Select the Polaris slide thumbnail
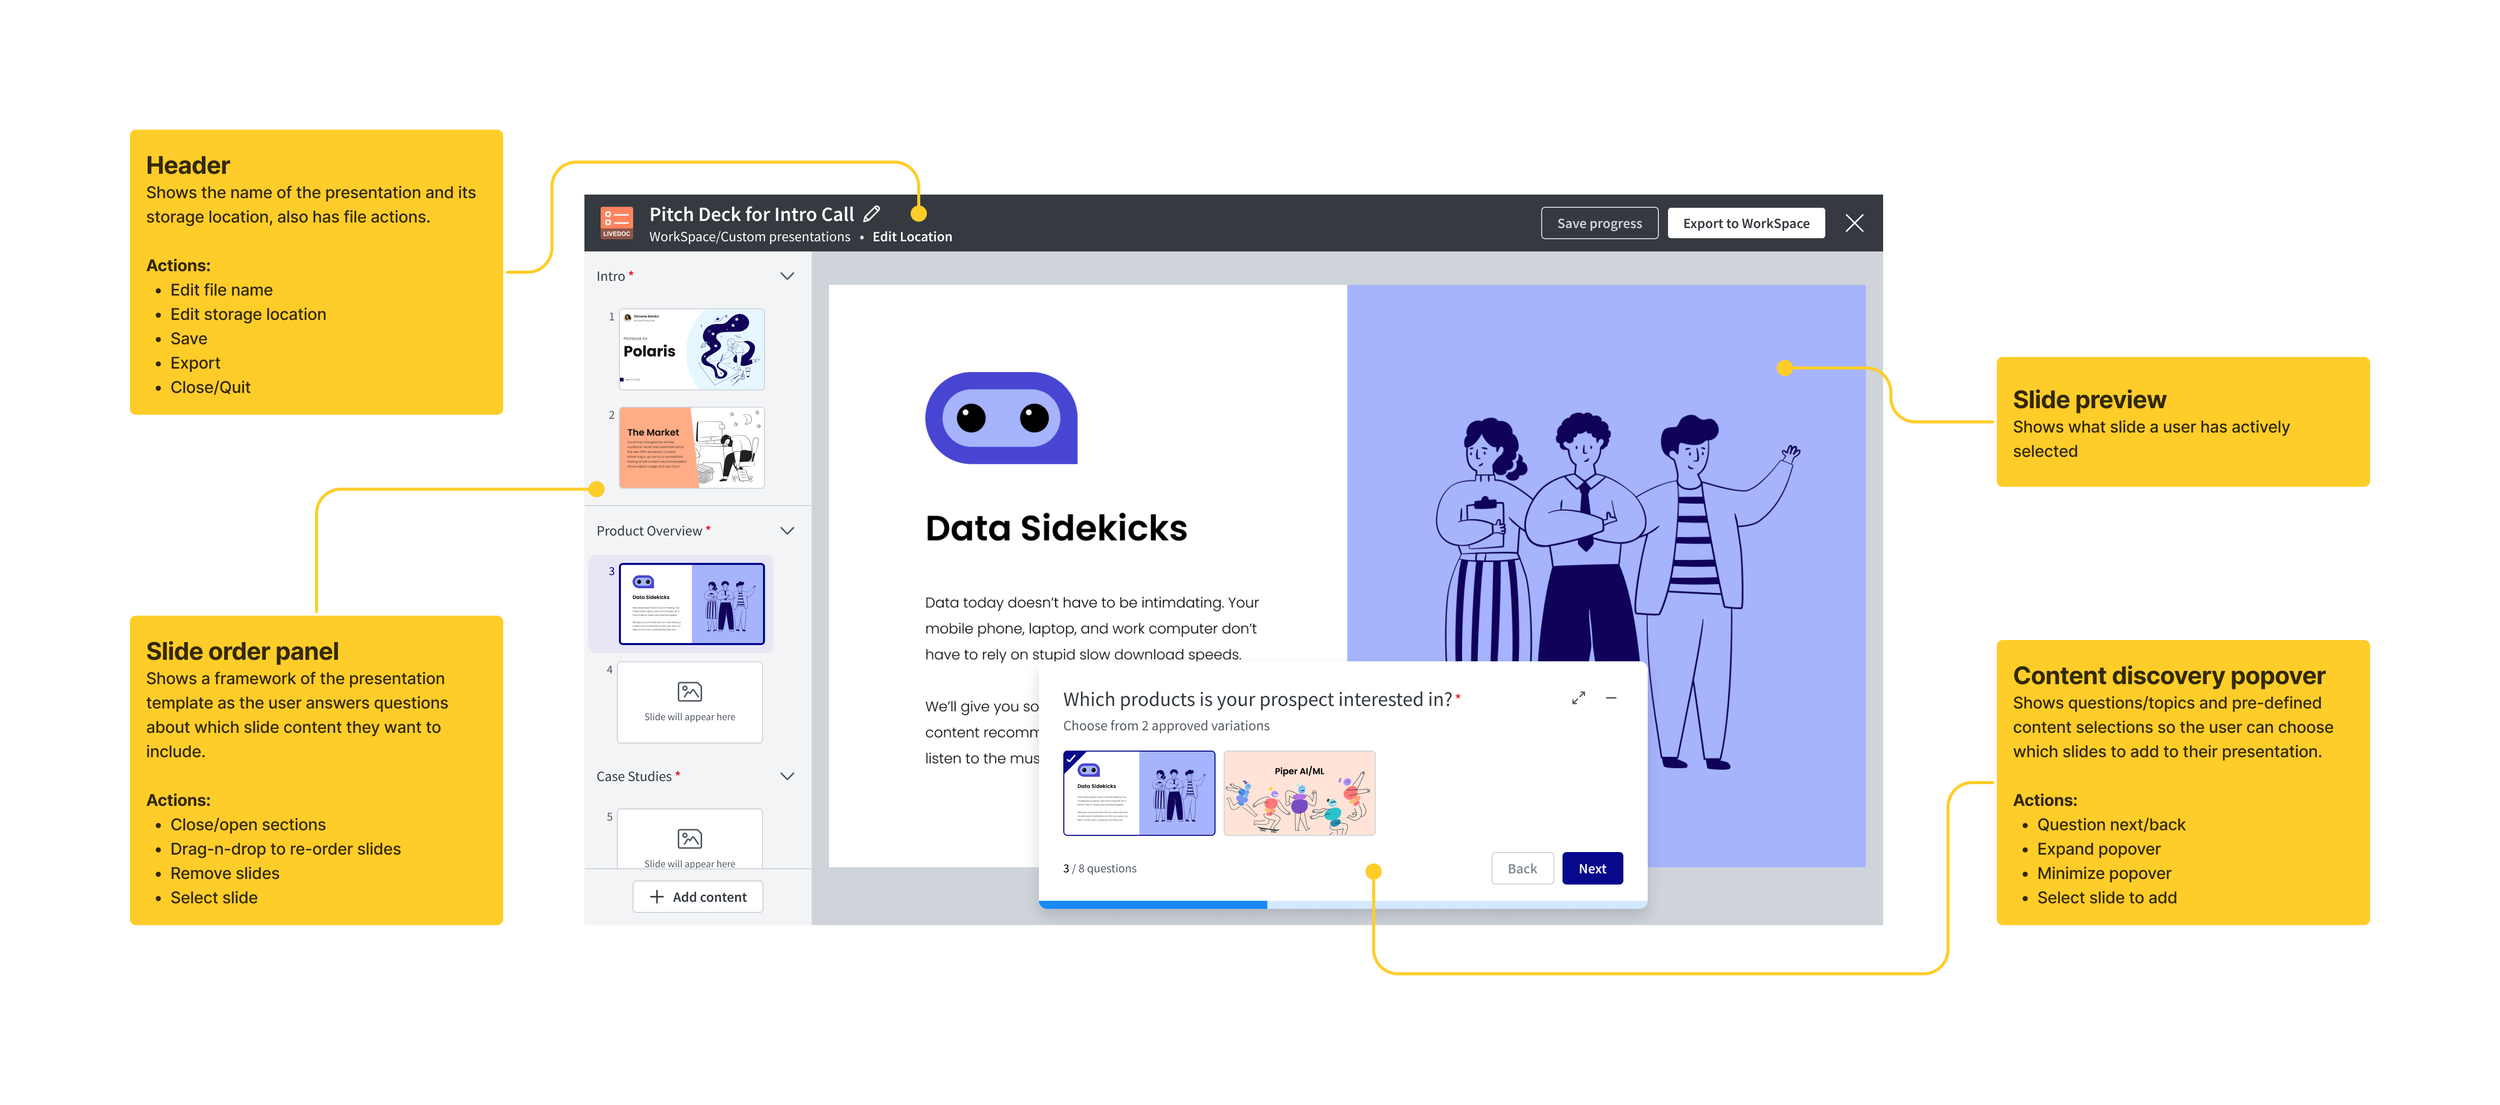Image resolution: width=2500 pixels, height=1105 pixels. tap(691, 349)
